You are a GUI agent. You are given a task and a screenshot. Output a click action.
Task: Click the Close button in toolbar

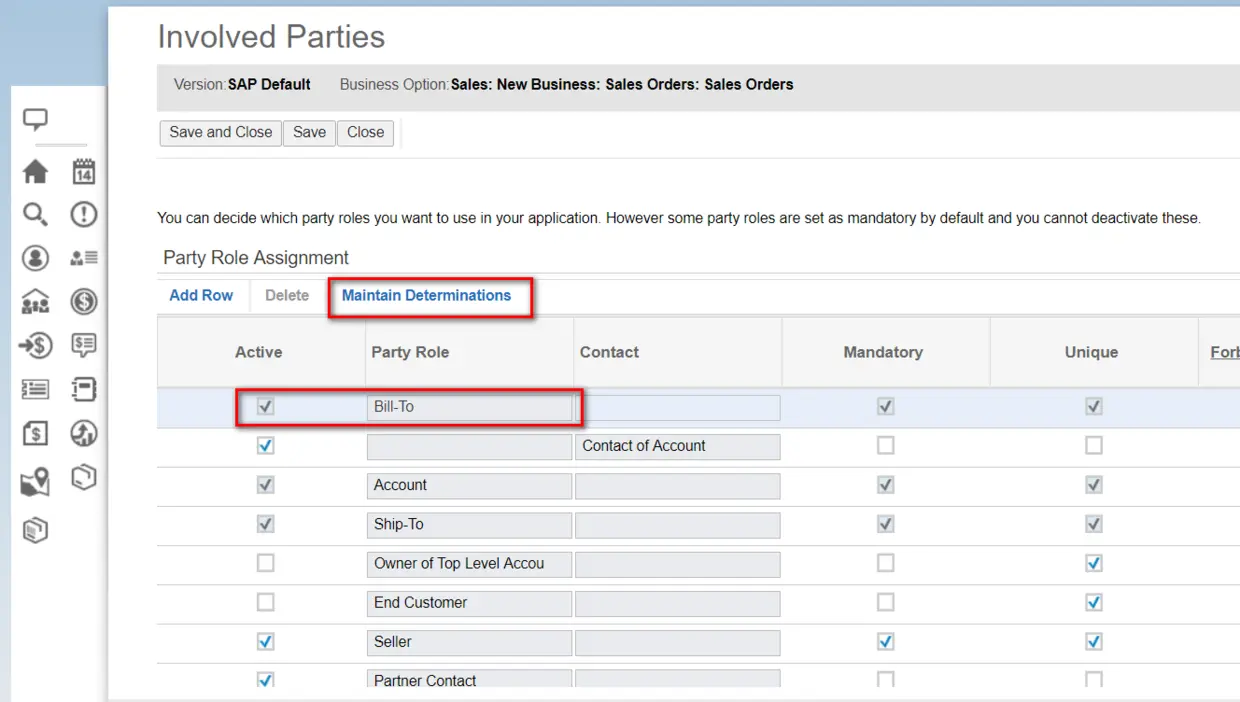coord(365,132)
